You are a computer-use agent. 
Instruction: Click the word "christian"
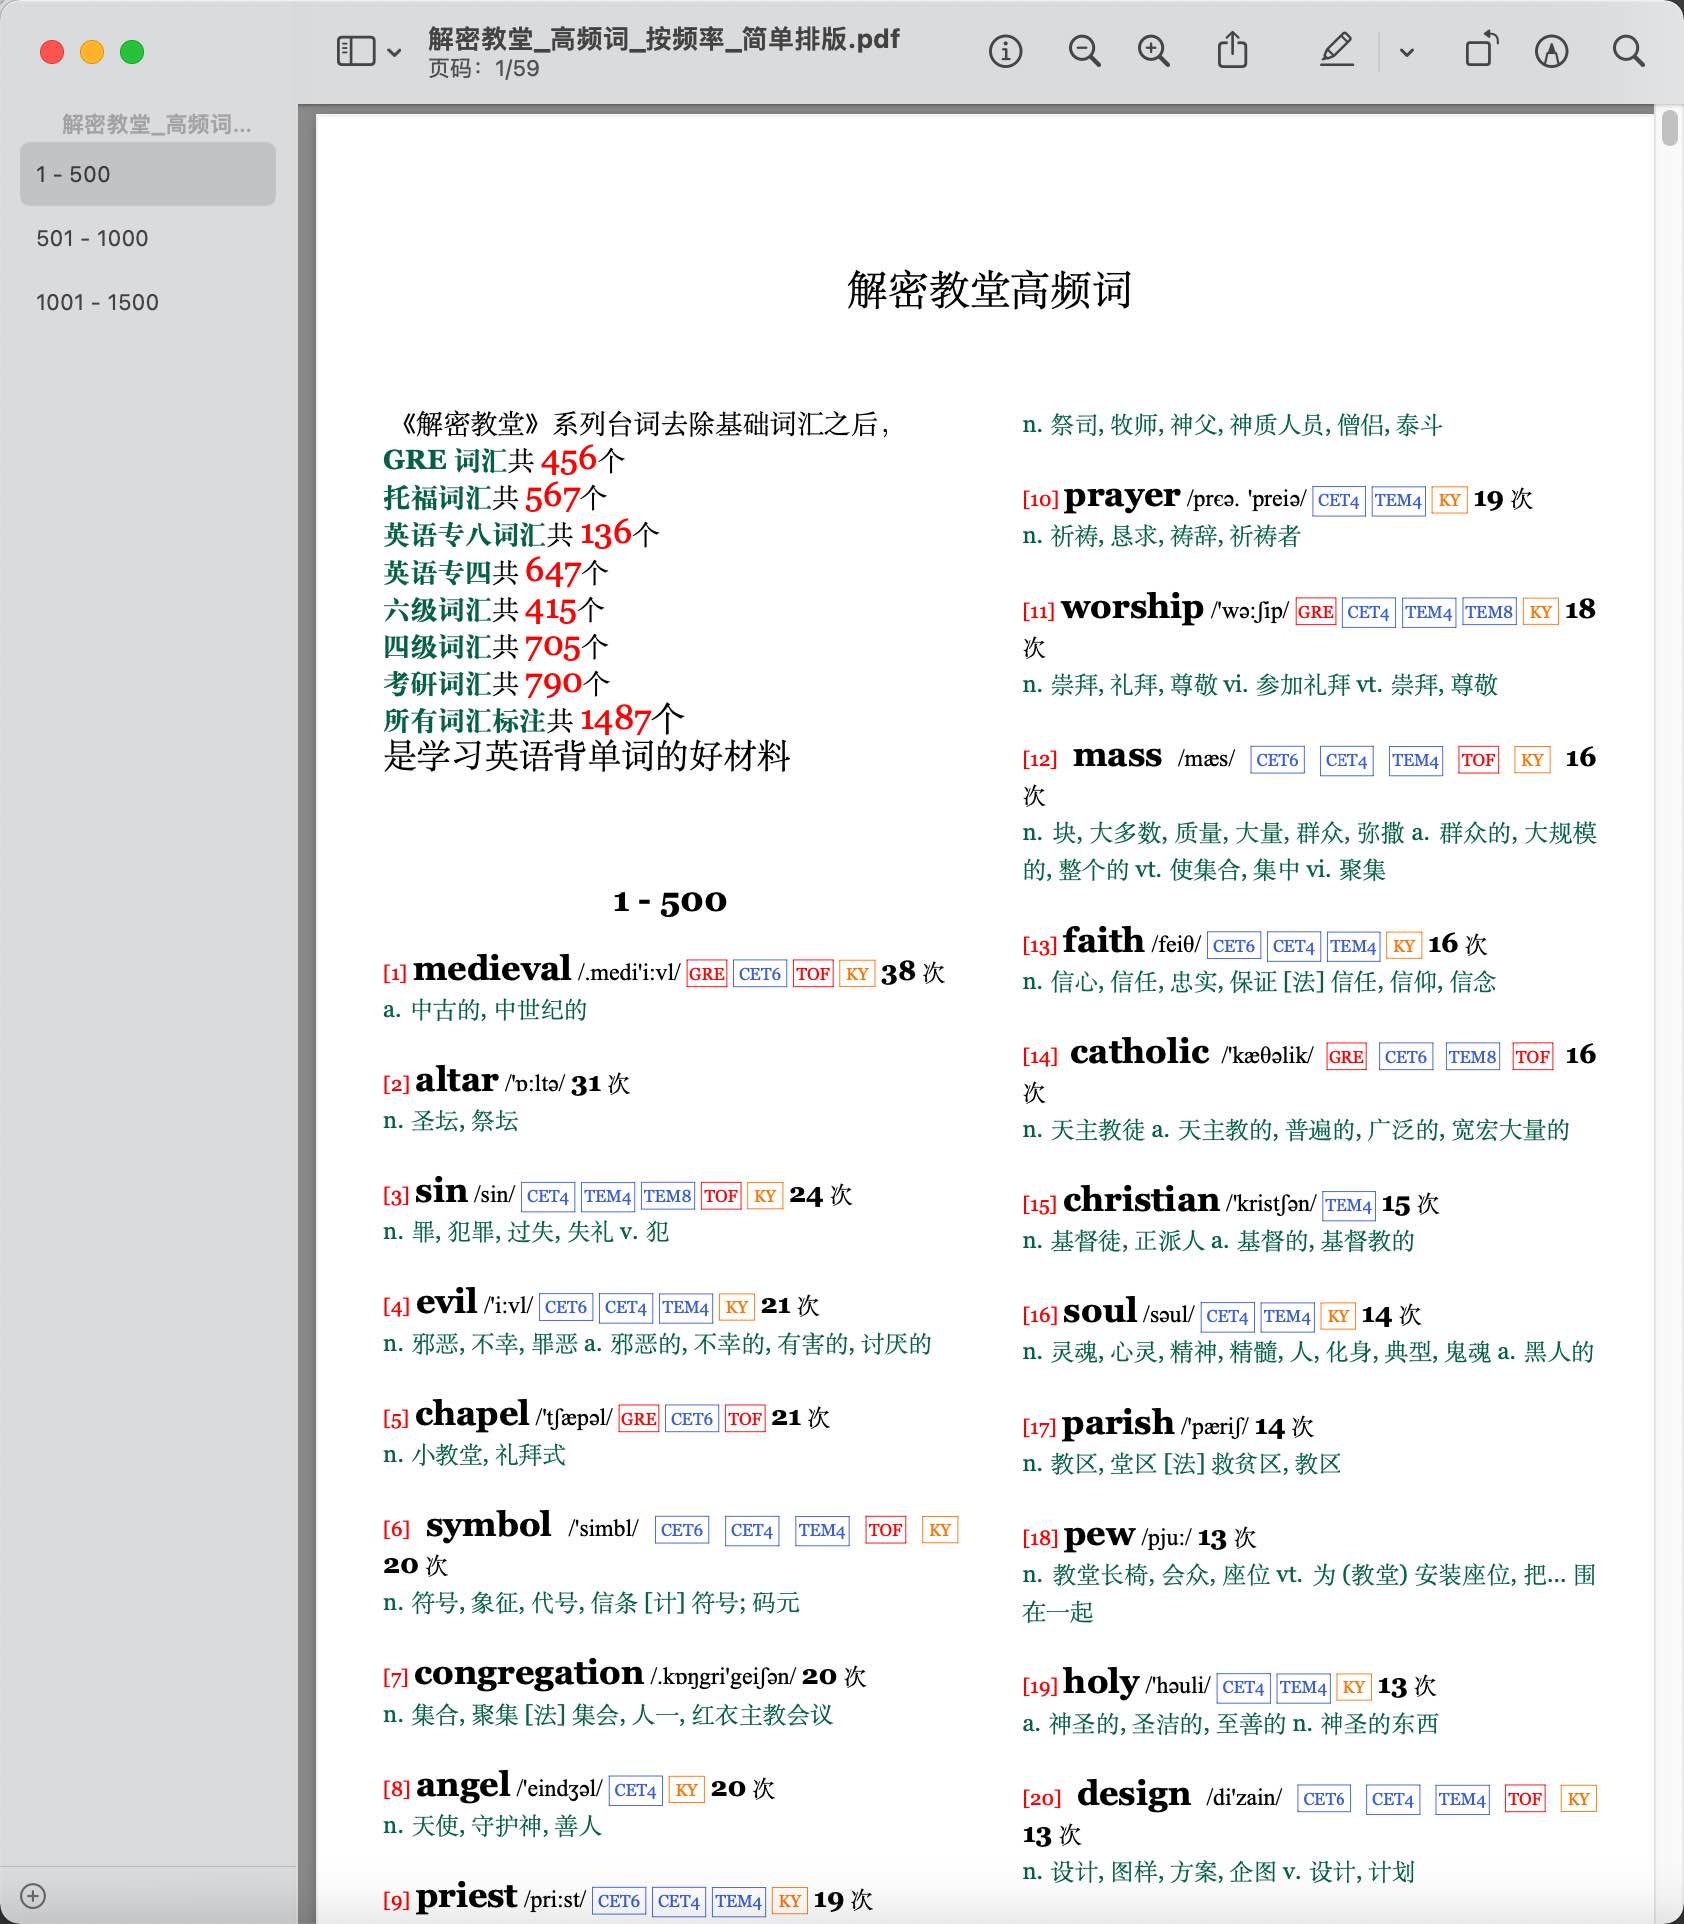click(1141, 1200)
